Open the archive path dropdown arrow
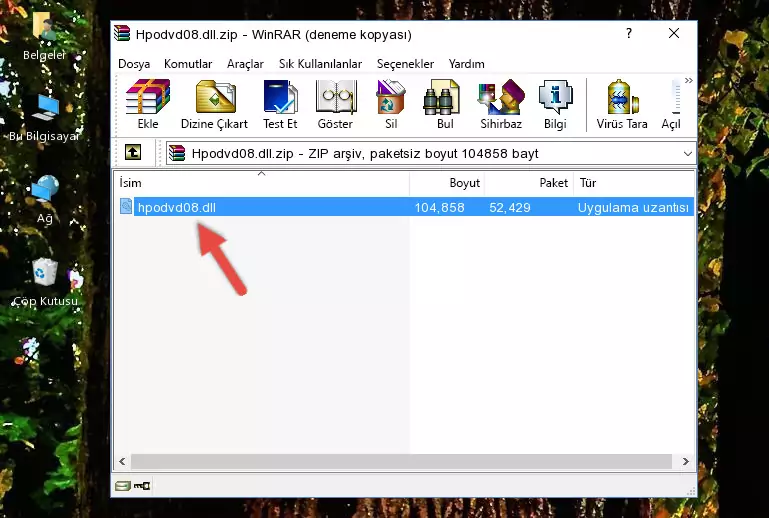The width and height of the screenshot is (769, 518). (688, 154)
